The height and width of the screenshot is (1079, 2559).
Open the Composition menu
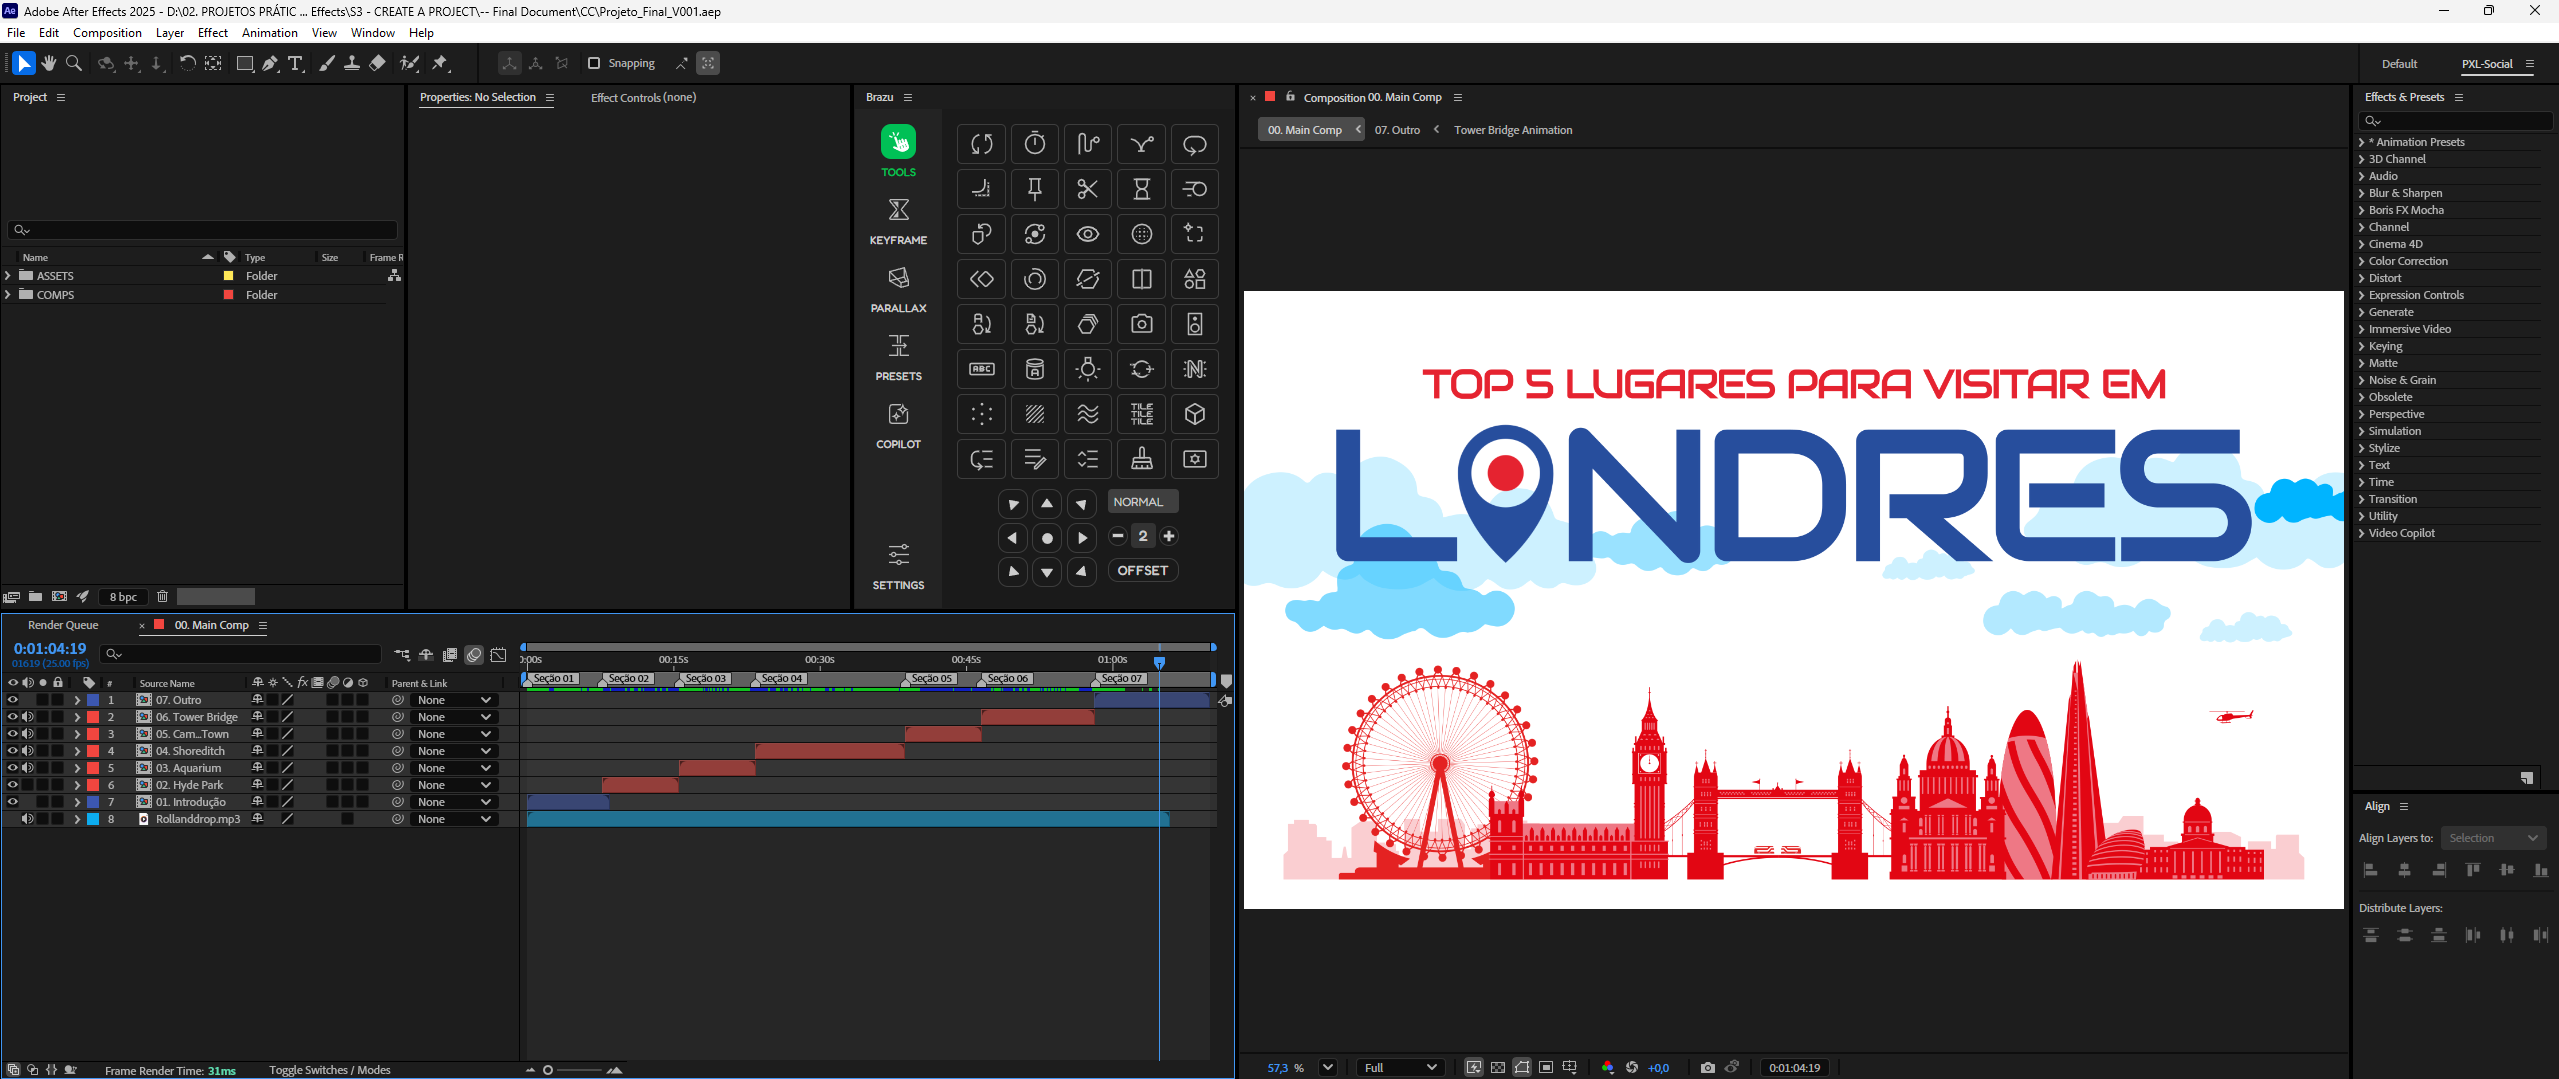coord(107,33)
